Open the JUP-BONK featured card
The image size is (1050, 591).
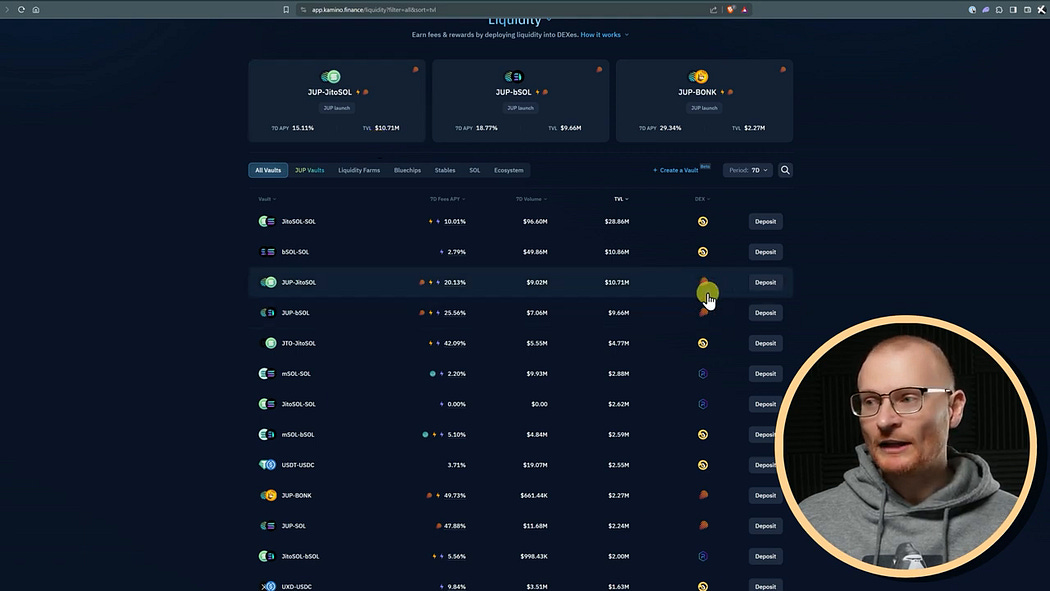coord(704,100)
